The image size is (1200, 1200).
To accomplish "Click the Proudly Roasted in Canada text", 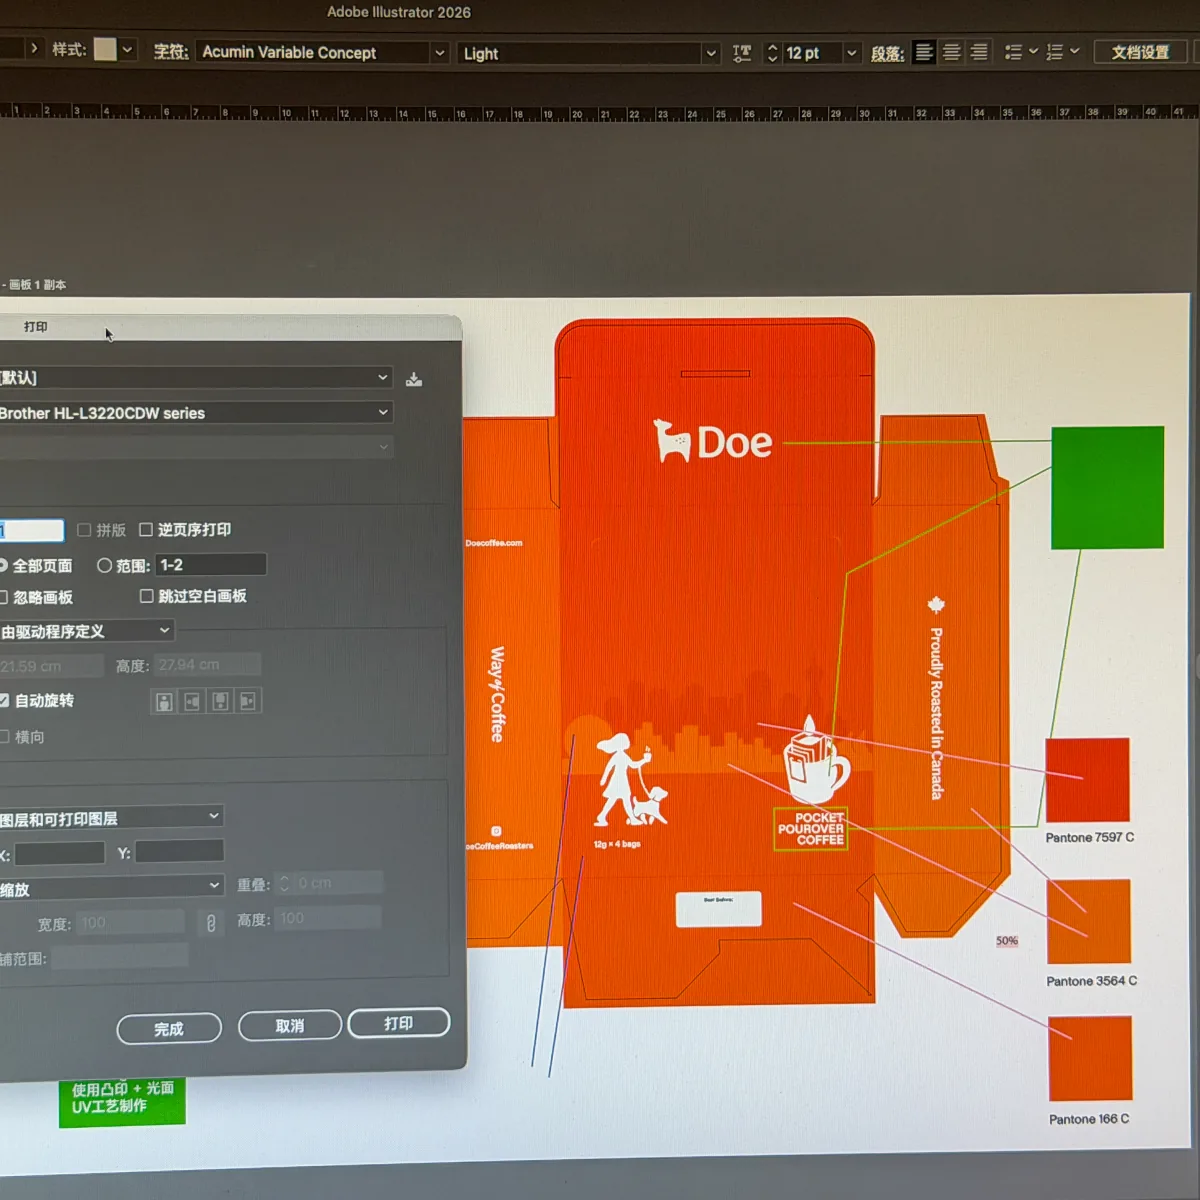I will coord(937,713).
